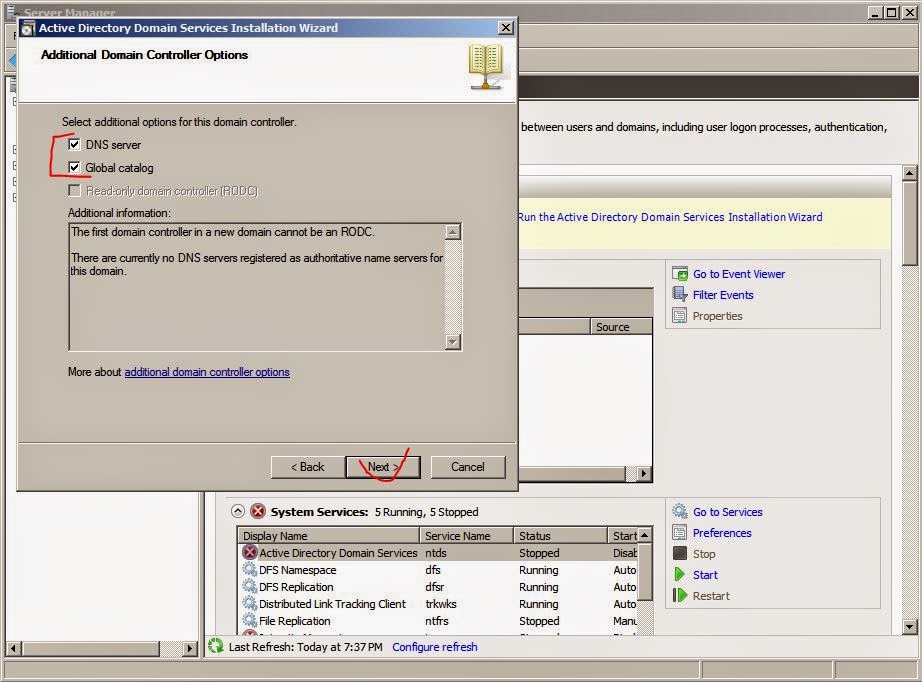
Task: Click the Restart service action
Action: pos(711,596)
